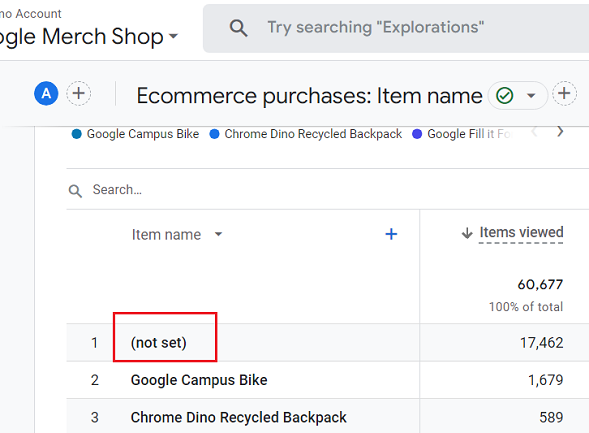Click the 1,679 items viewed value
The image size is (589, 433).
546,380
